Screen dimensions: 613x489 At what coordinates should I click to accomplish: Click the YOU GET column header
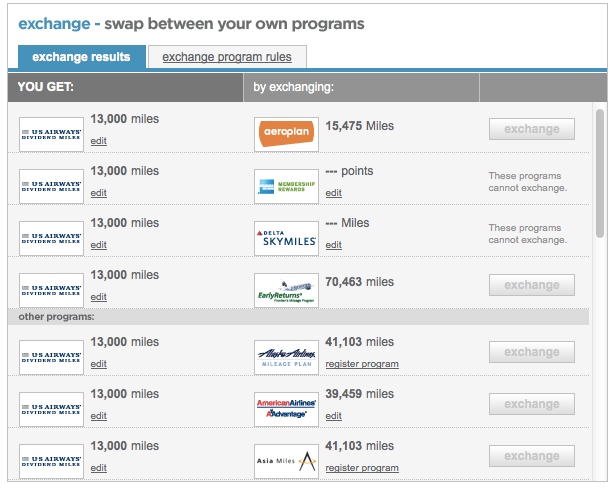(x=125, y=87)
